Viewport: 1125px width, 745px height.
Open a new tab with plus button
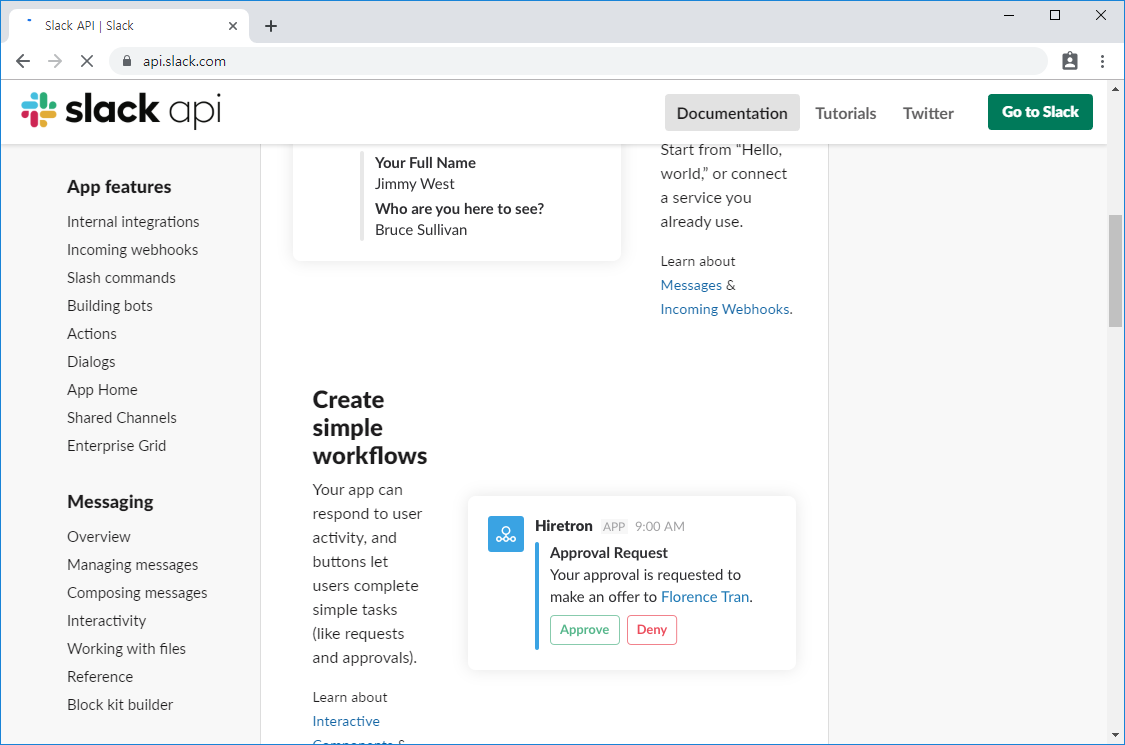(x=270, y=26)
